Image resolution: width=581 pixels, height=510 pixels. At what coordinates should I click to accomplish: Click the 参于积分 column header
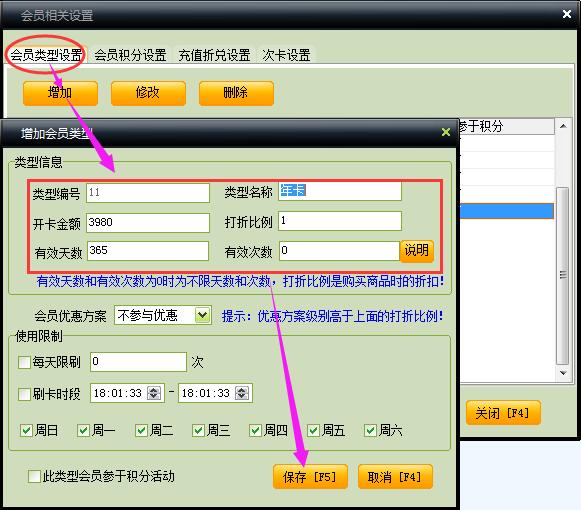pyautogui.click(x=507, y=127)
